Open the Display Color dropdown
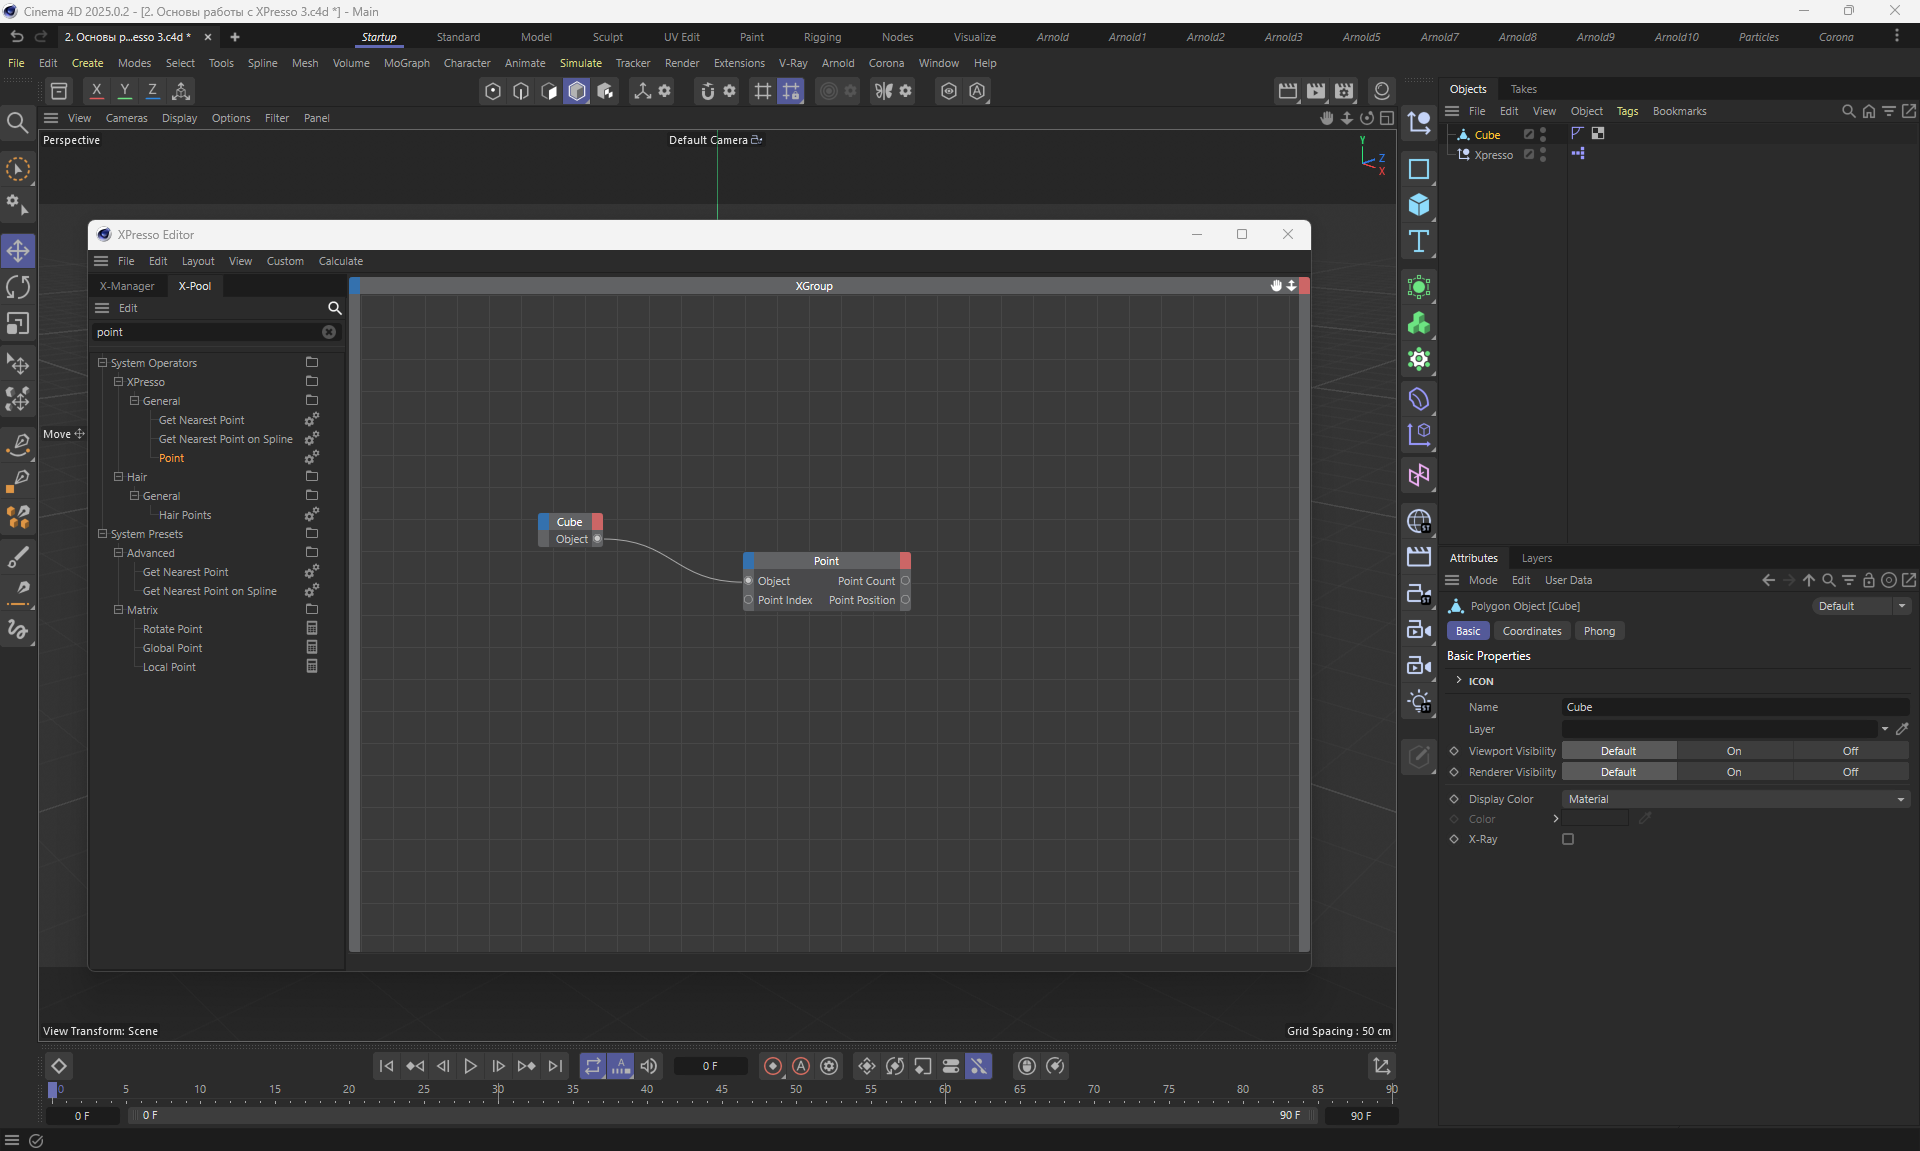Viewport: 1920px width, 1151px height. coord(1735,799)
